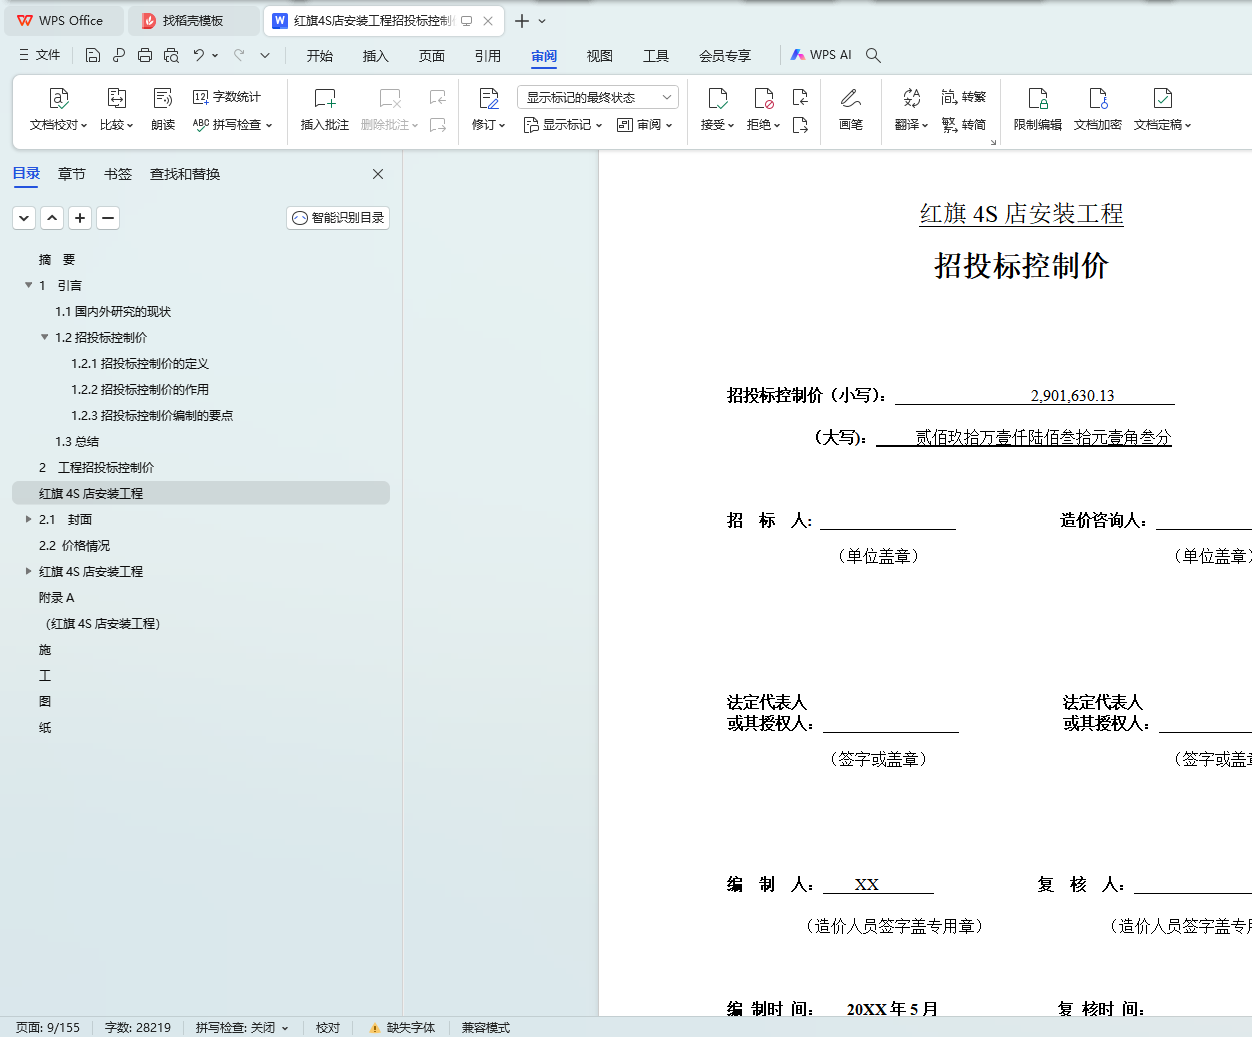The width and height of the screenshot is (1252, 1037).
Task: Click the Print icon in quick access toolbar
Action: [145, 55]
